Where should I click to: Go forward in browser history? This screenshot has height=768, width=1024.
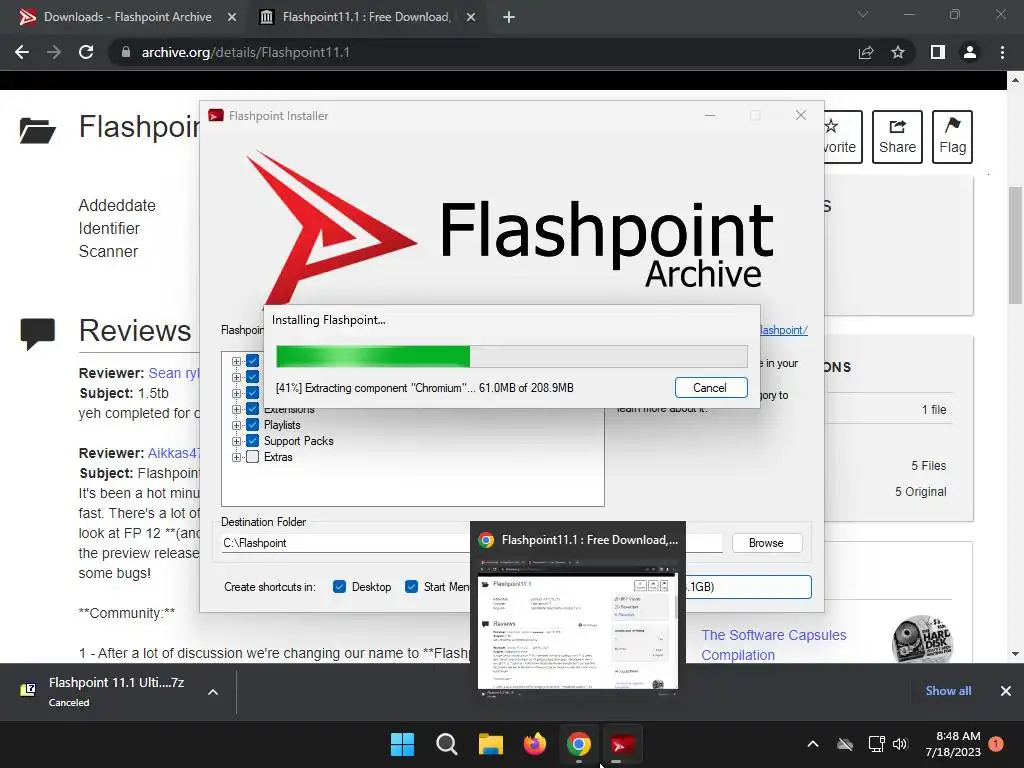[x=54, y=52]
